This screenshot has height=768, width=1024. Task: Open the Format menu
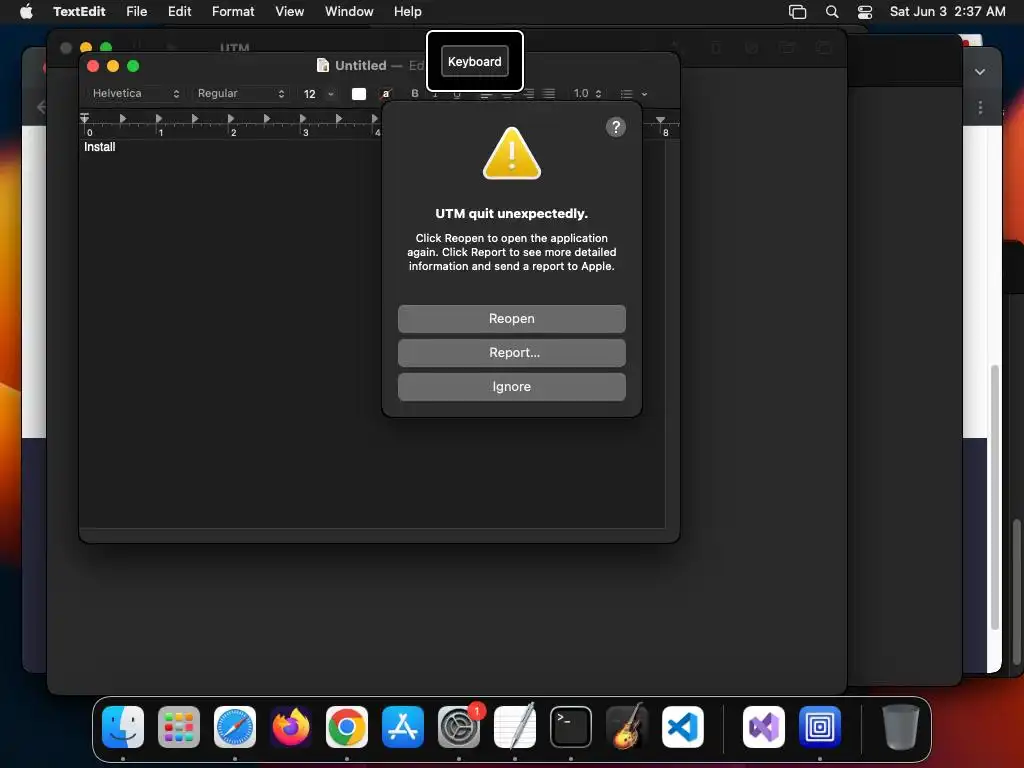coord(233,11)
